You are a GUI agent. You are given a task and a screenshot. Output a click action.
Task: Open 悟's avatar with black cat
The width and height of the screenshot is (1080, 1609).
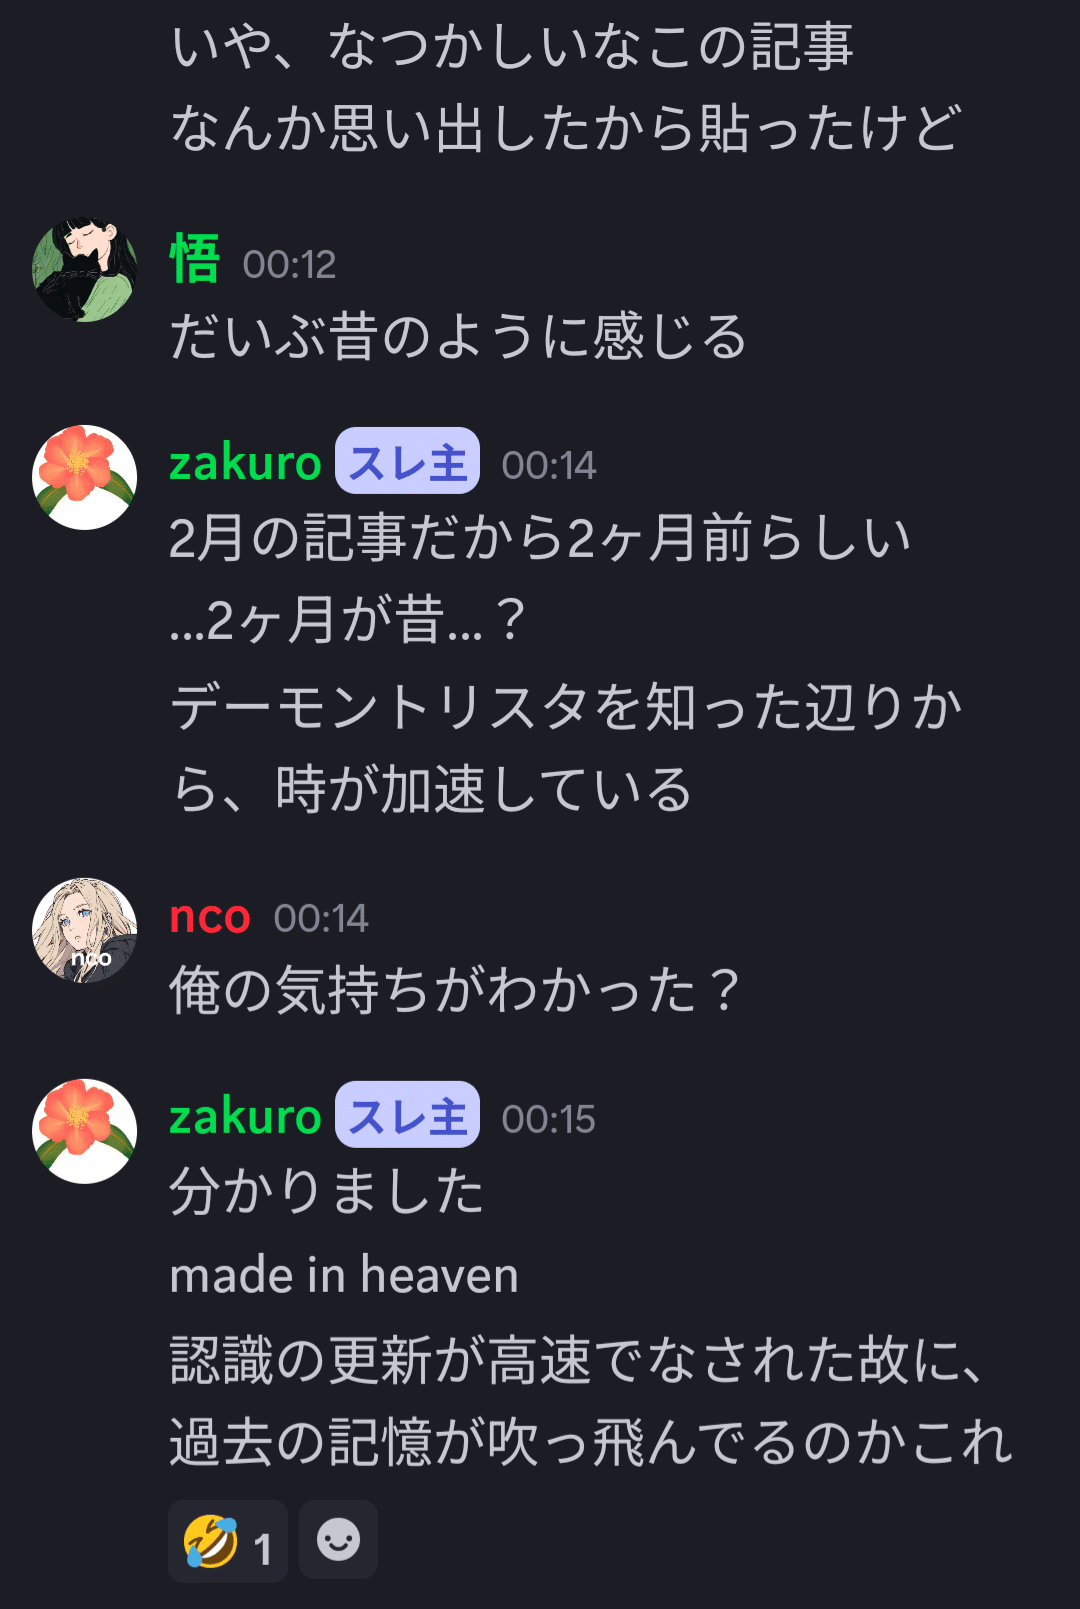point(85,270)
